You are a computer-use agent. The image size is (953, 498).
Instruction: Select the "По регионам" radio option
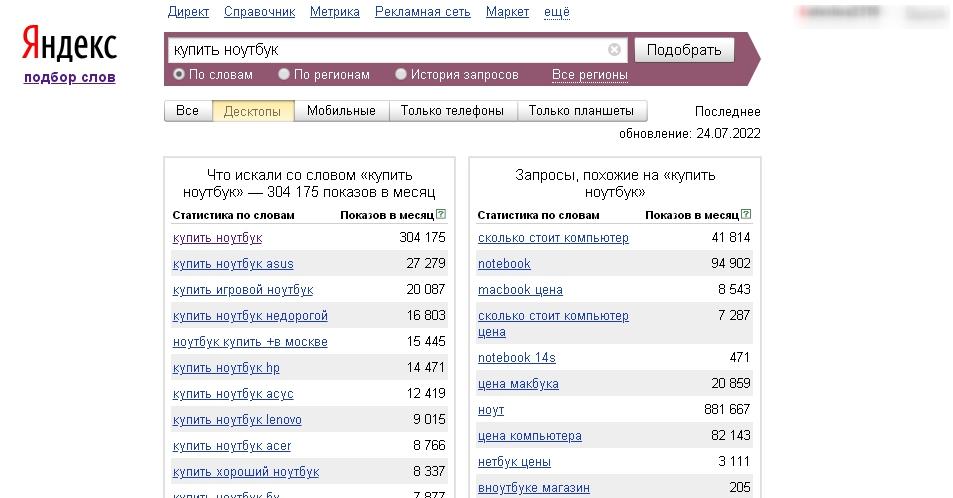click(284, 74)
